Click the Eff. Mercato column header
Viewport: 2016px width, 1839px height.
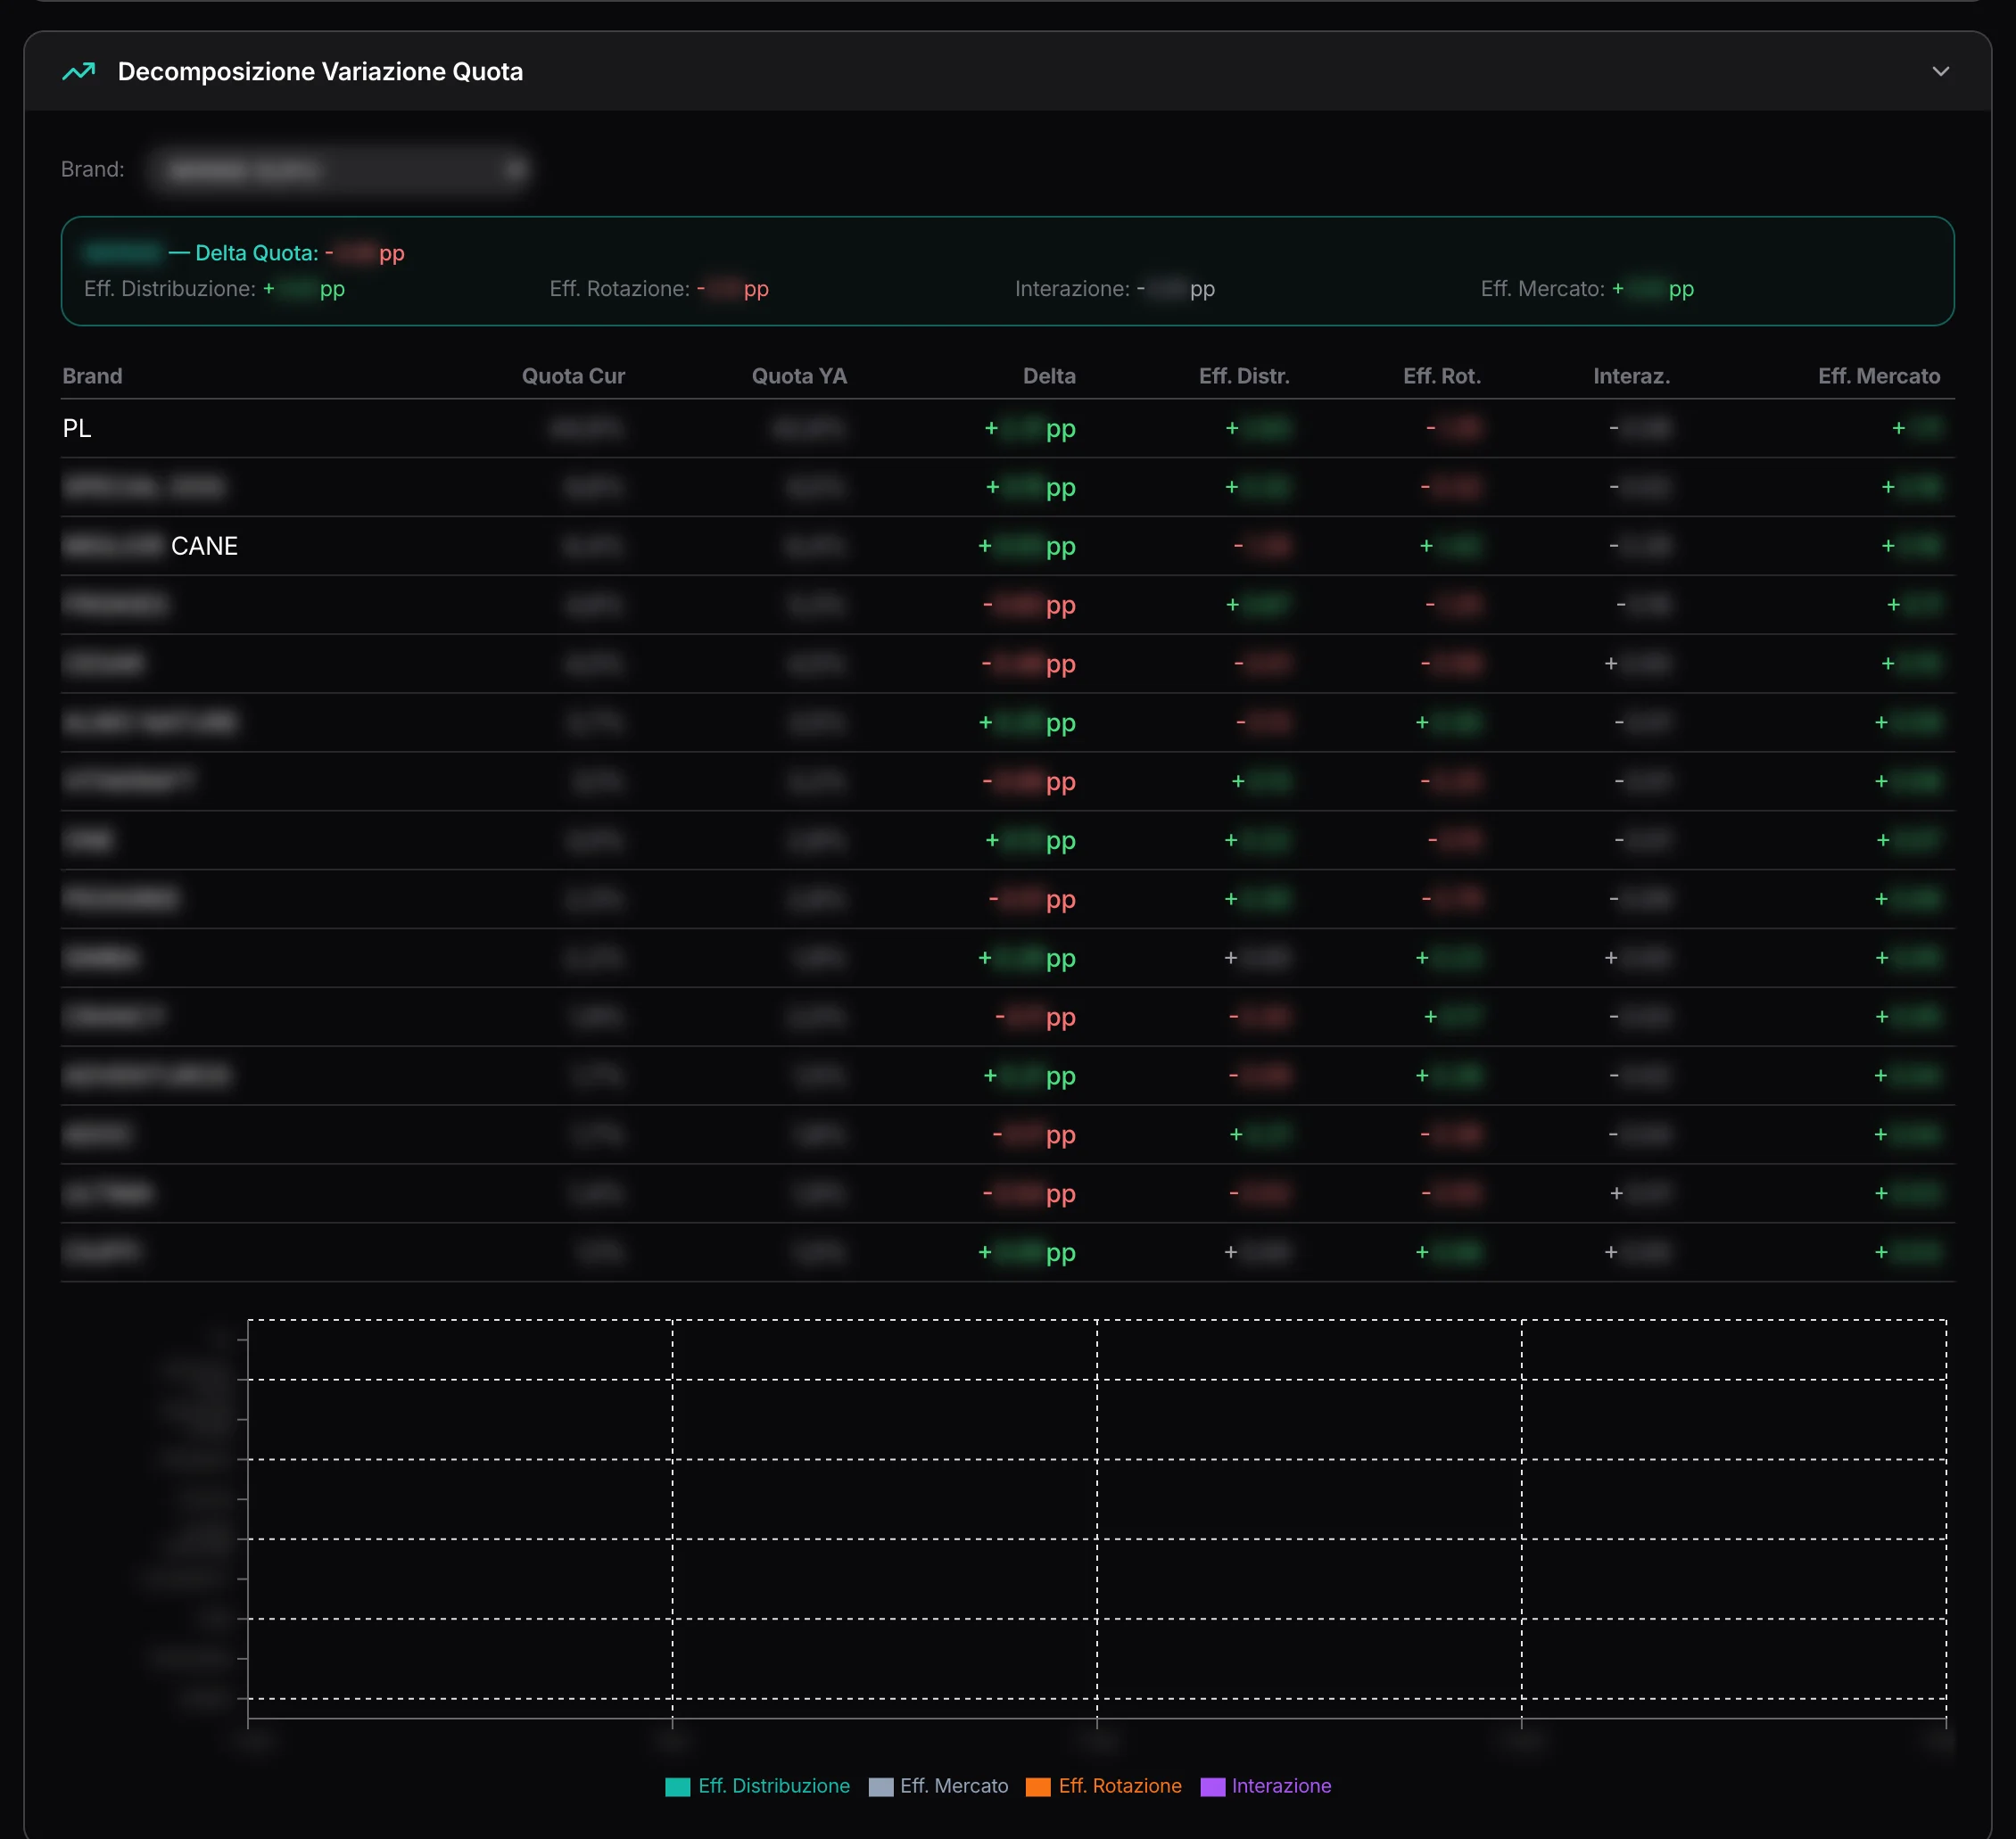[x=1878, y=376]
